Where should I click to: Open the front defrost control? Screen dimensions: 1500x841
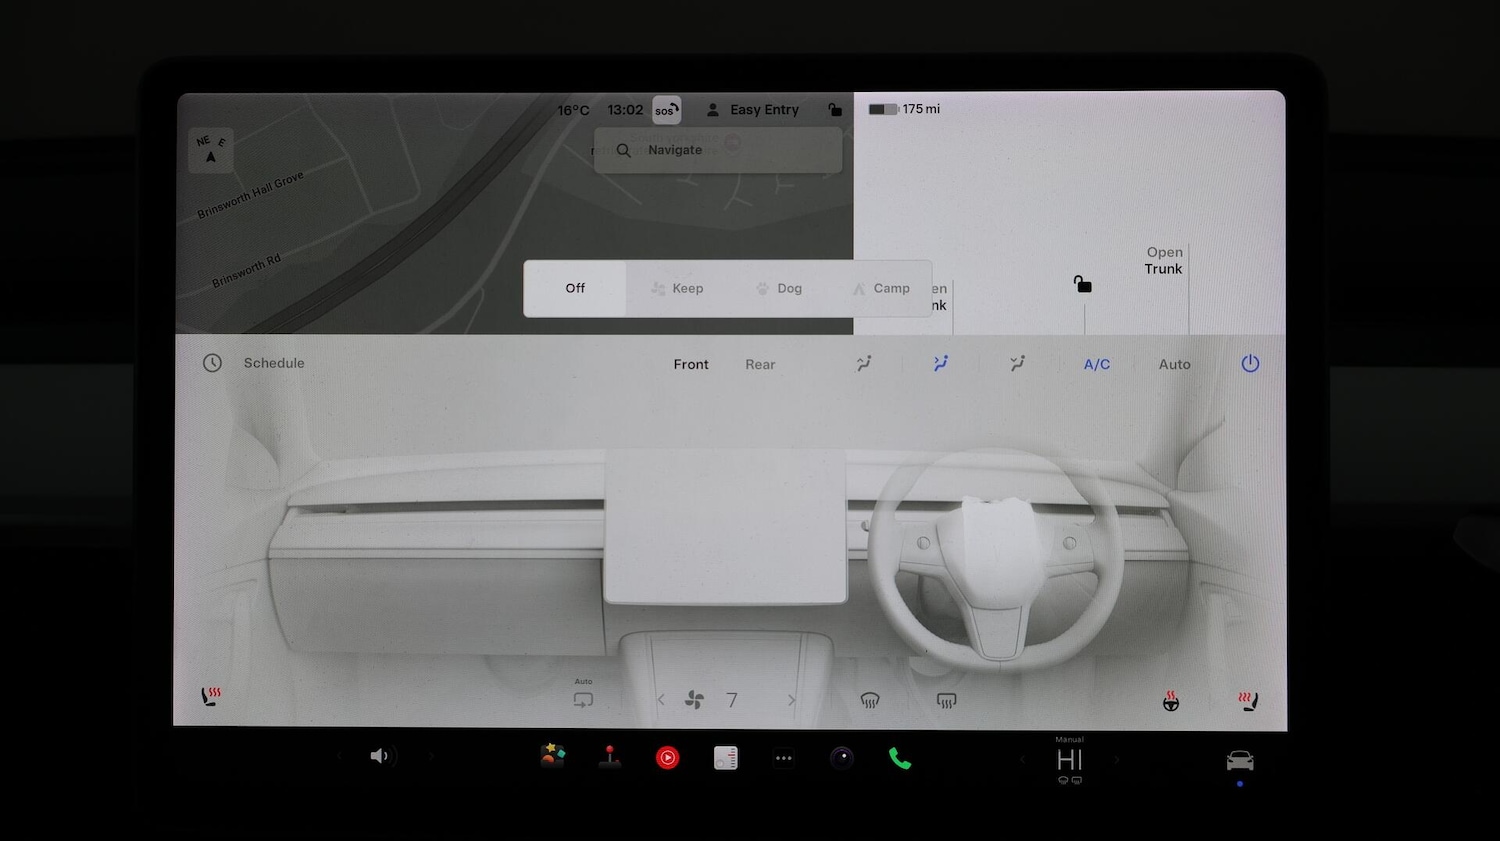(x=871, y=700)
